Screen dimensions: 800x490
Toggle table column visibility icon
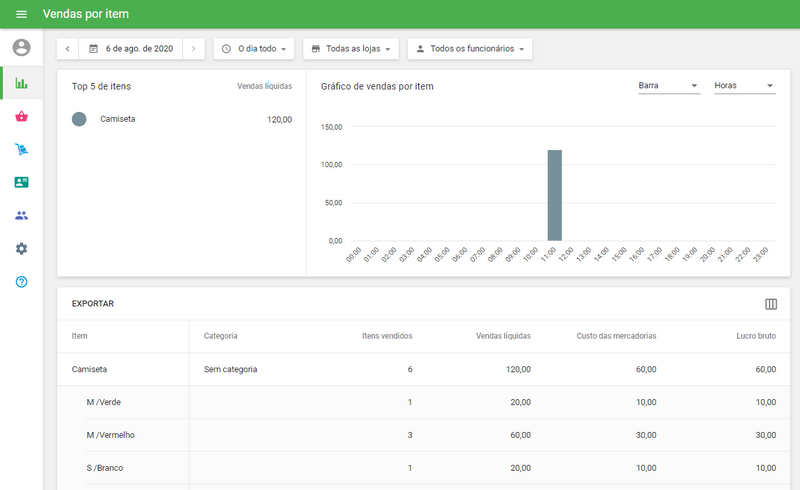click(771, 304)
